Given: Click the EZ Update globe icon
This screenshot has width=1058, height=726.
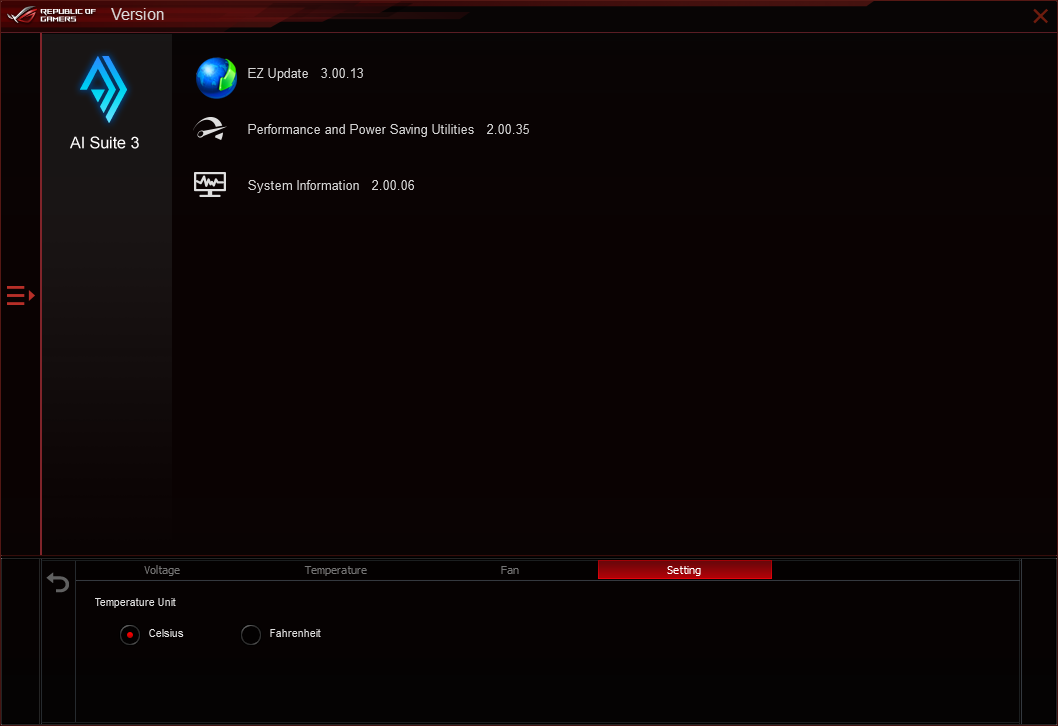Looking at the screenshot, I should [216, 78].
